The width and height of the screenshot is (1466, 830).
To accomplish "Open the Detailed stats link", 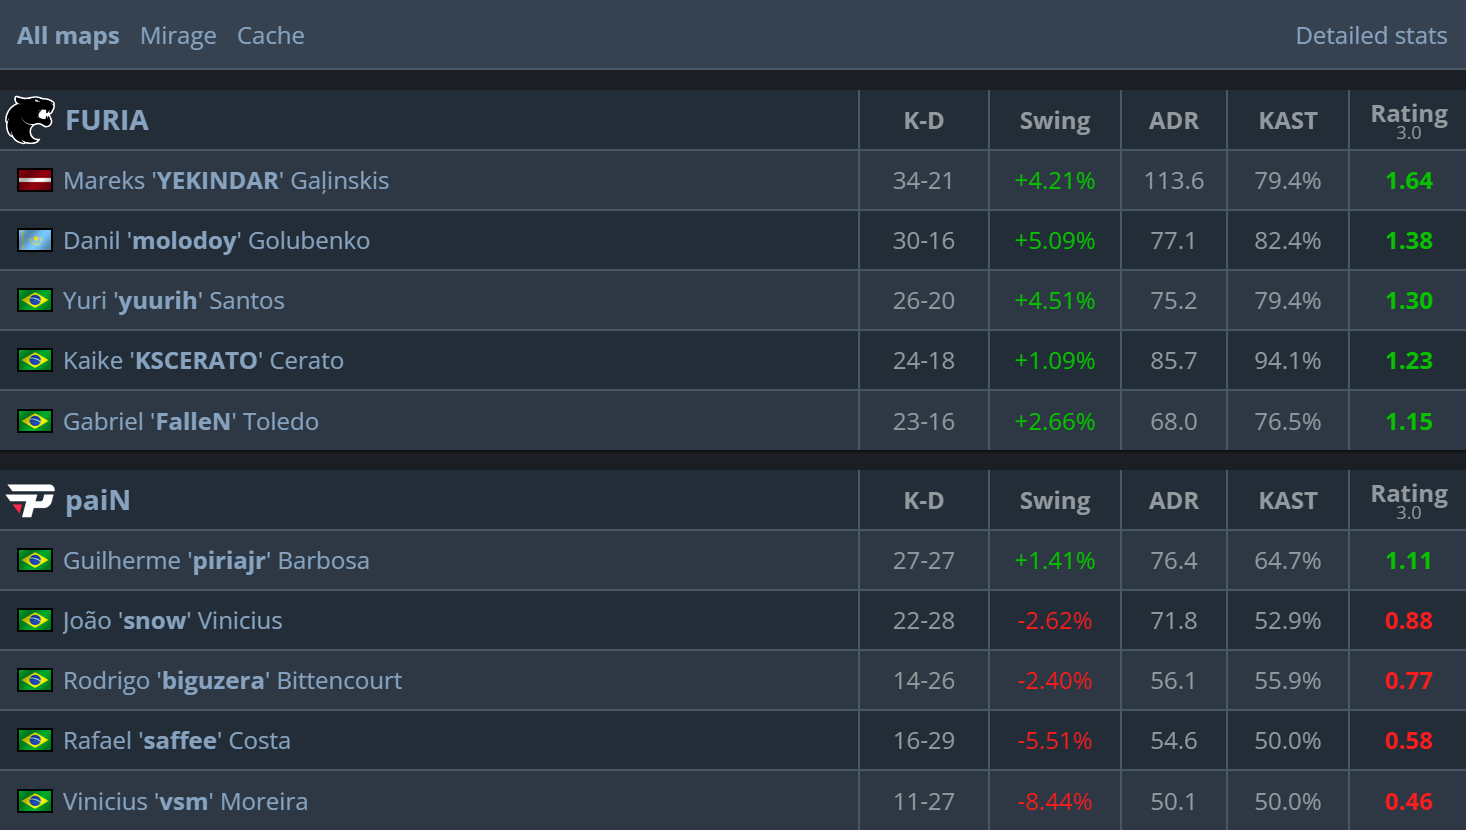I will click(x=1371, y=36).
